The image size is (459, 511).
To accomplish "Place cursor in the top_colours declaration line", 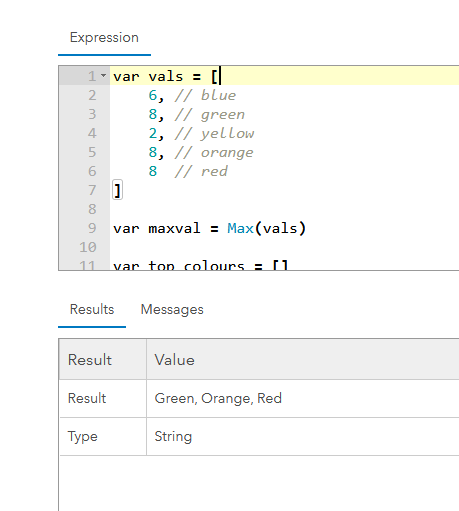I will tap(200, 266).
